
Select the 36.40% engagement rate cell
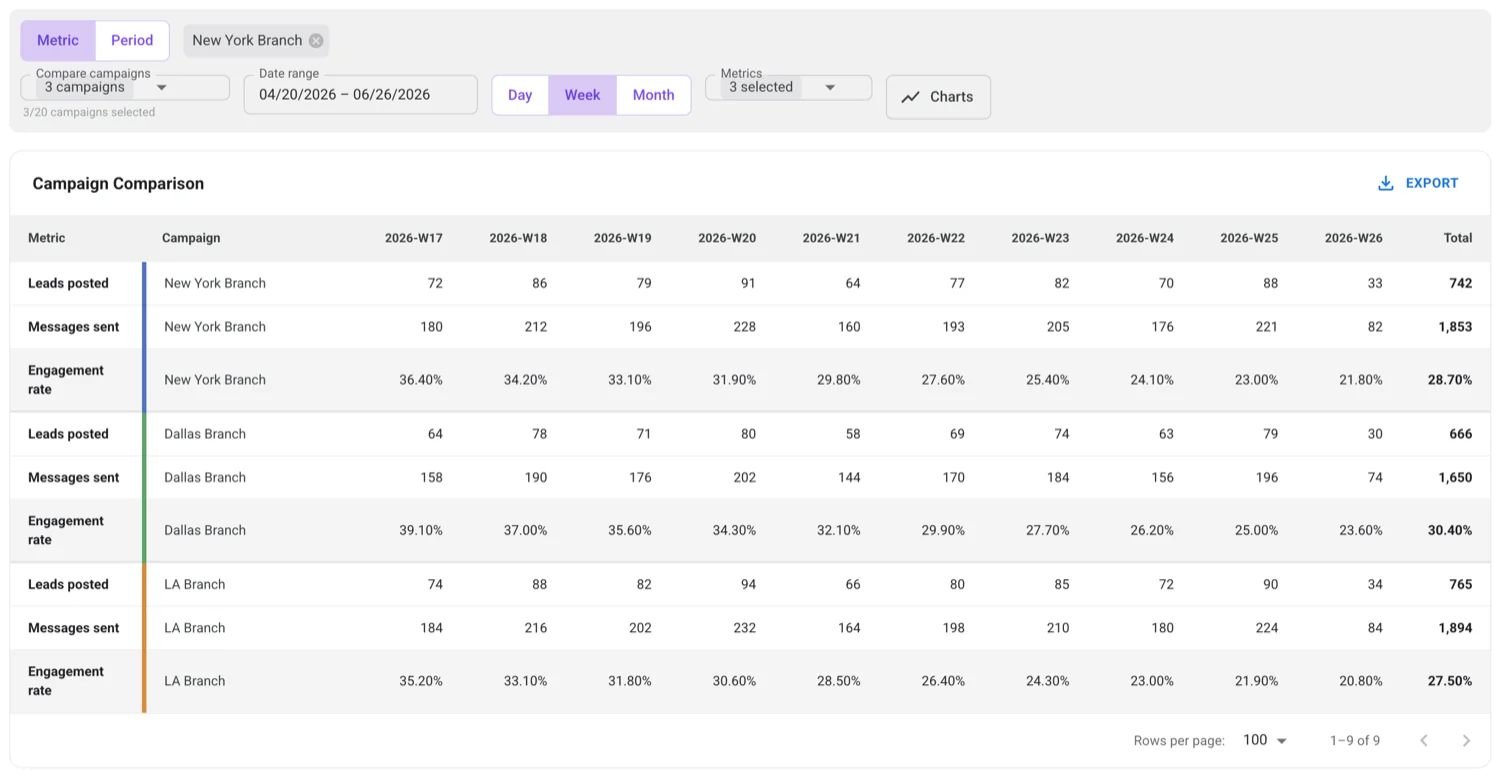click(421, 380)
